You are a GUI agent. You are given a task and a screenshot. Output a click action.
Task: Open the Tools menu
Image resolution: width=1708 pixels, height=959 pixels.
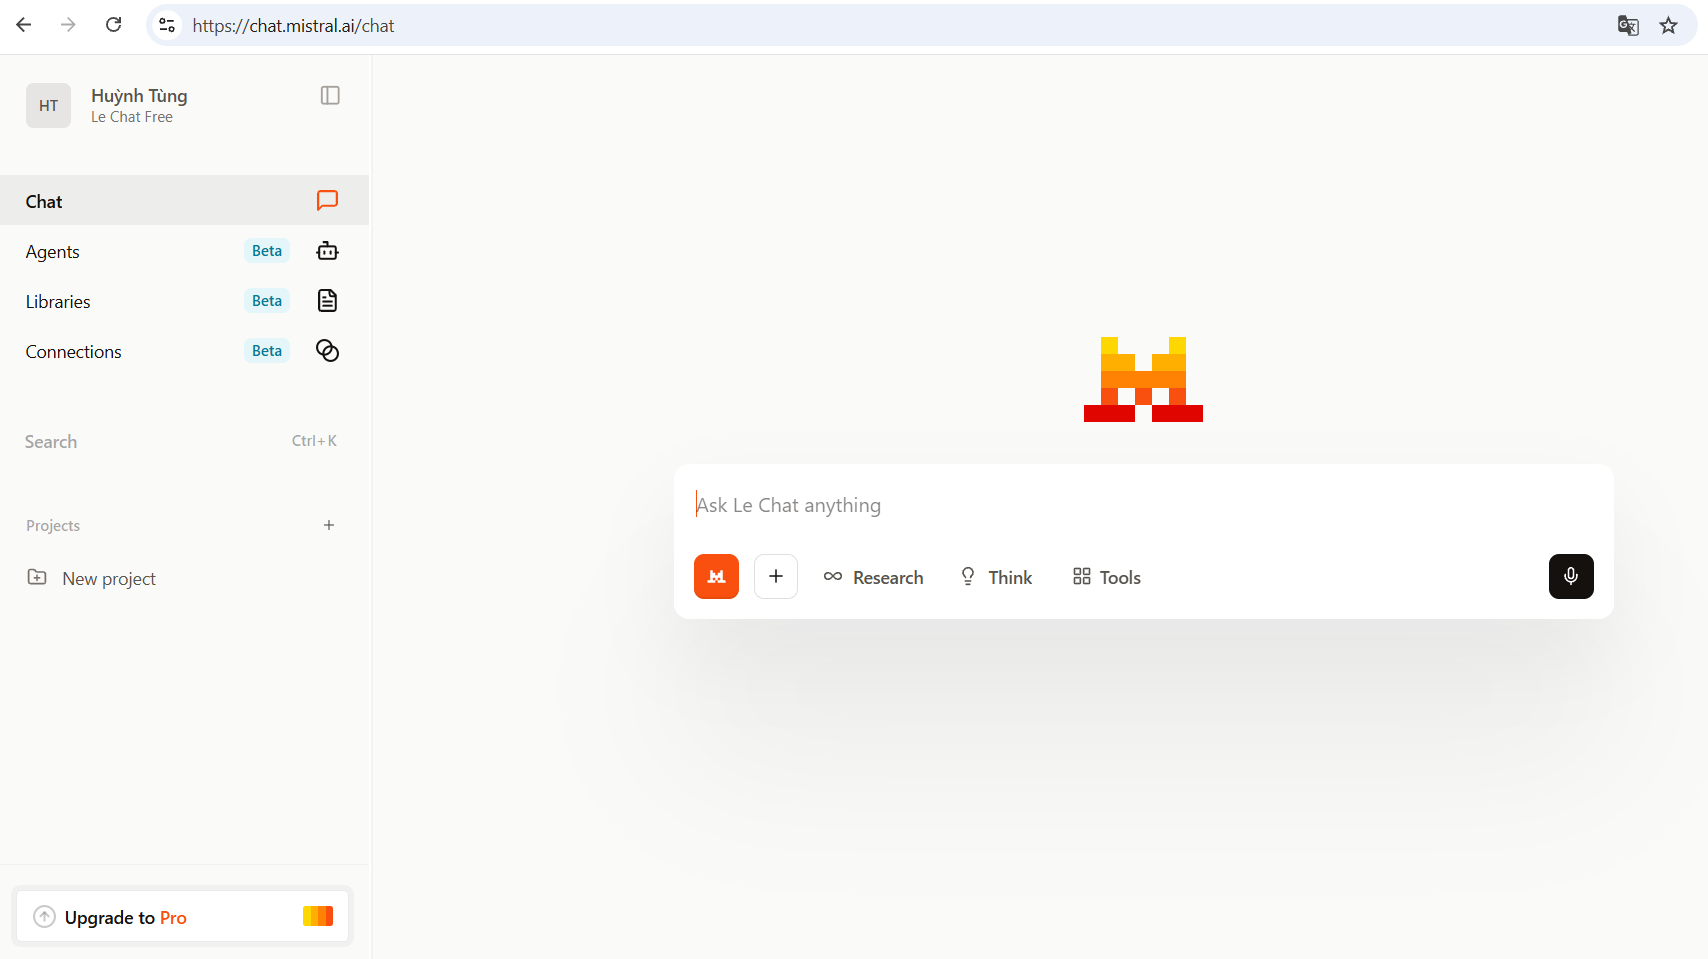(1107, 577)
